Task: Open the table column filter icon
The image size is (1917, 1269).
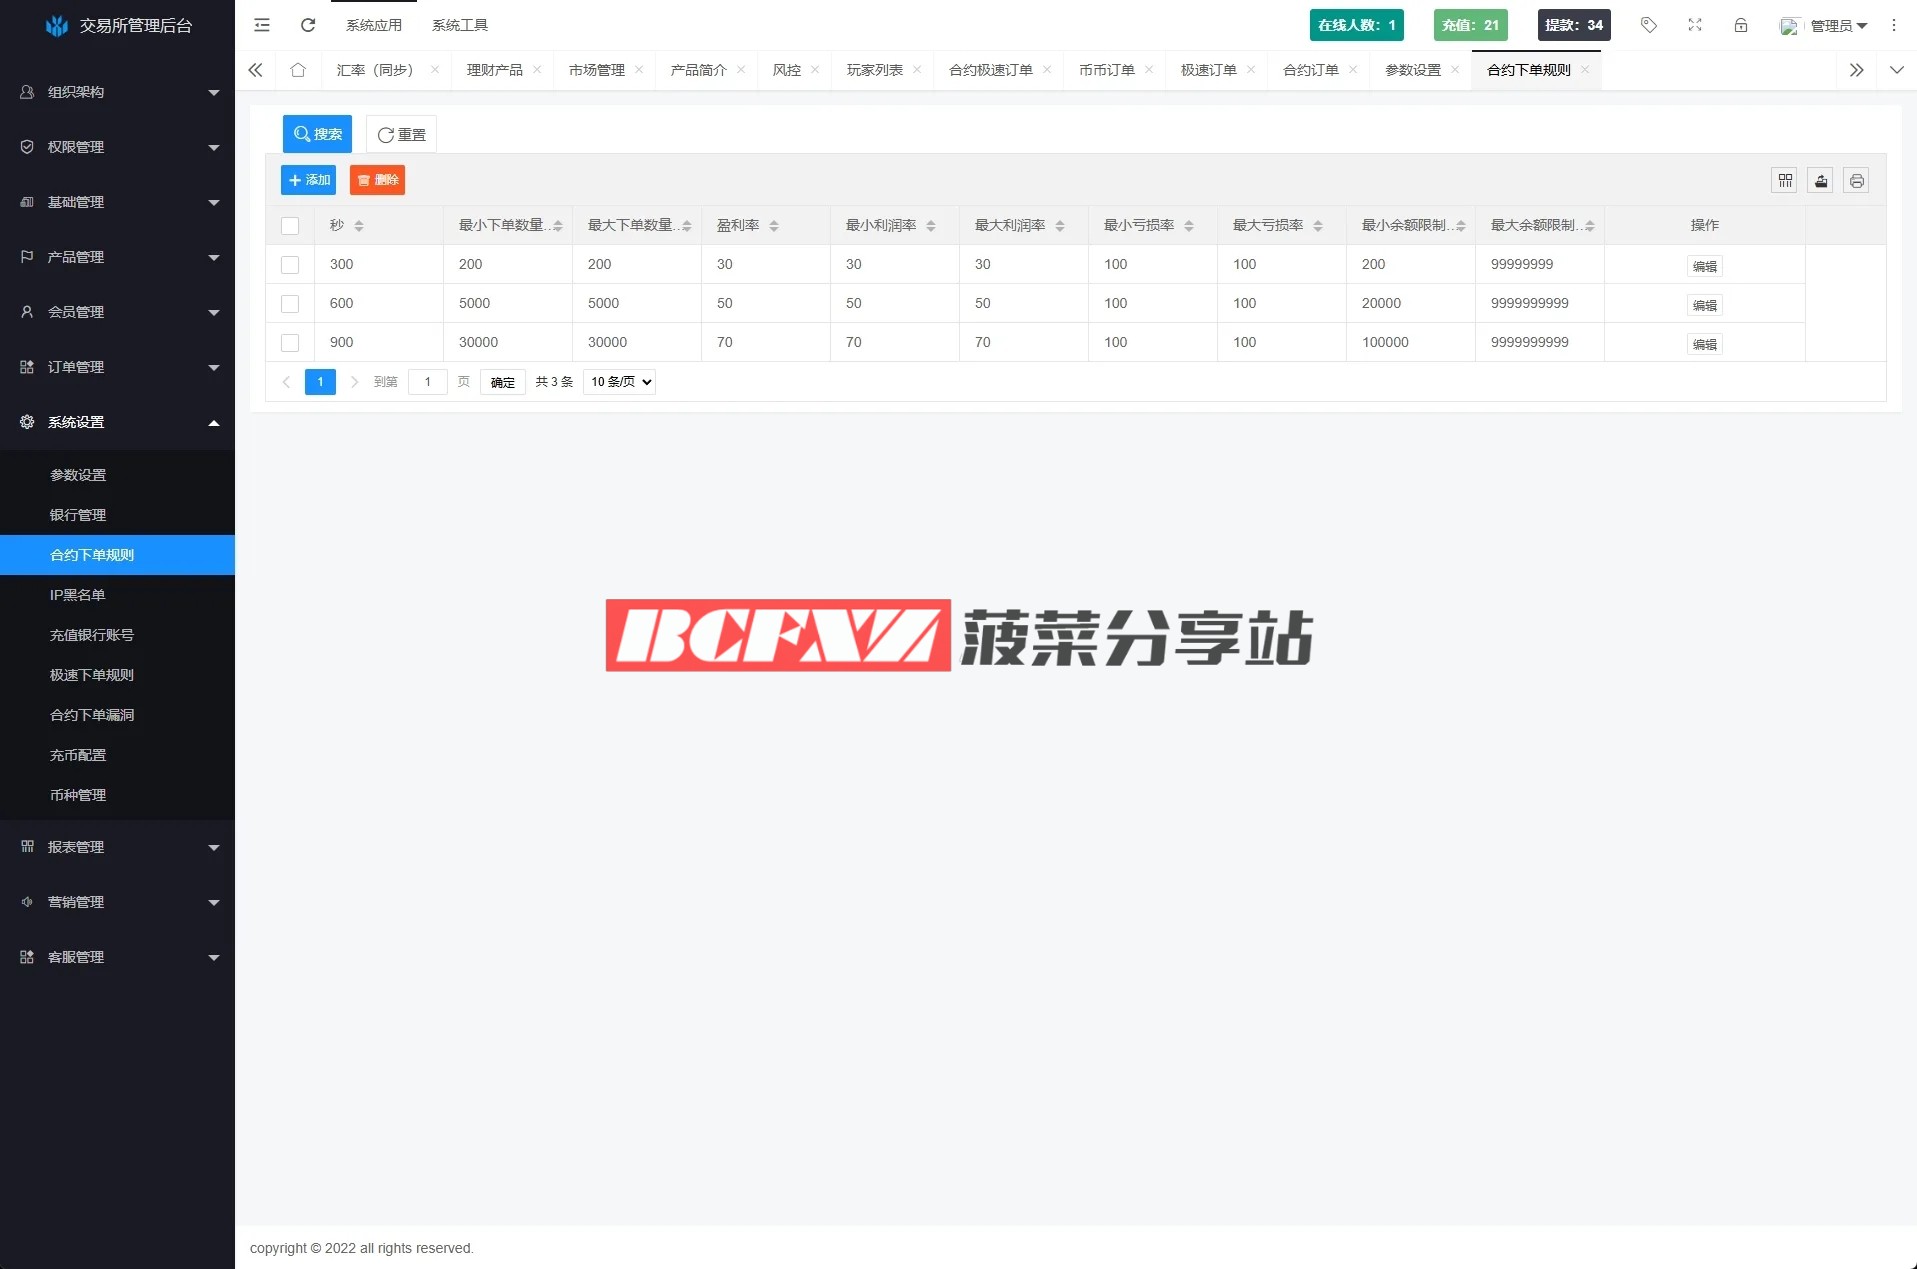Action: pos(1785,181)
